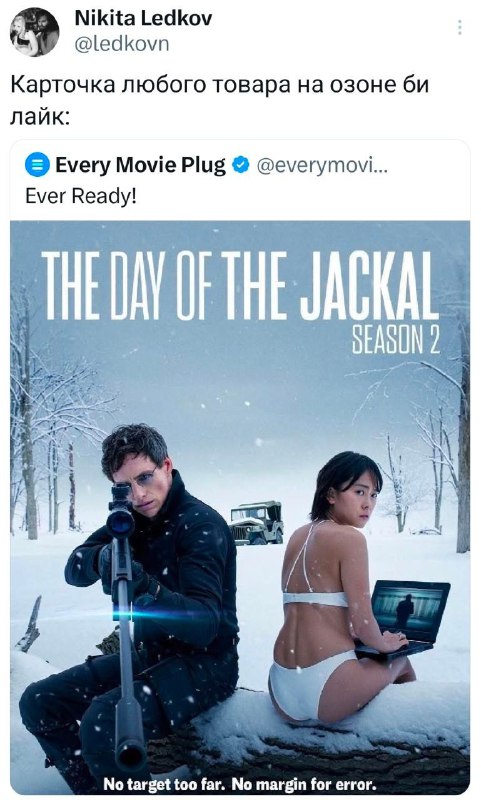Click the blue verified badge
This screenshot has height=800, width=481.
tap(241, 165)
